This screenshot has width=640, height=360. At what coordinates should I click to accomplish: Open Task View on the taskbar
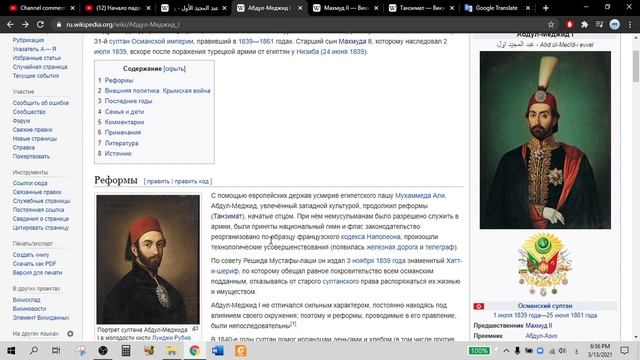(x=56, y=350)
